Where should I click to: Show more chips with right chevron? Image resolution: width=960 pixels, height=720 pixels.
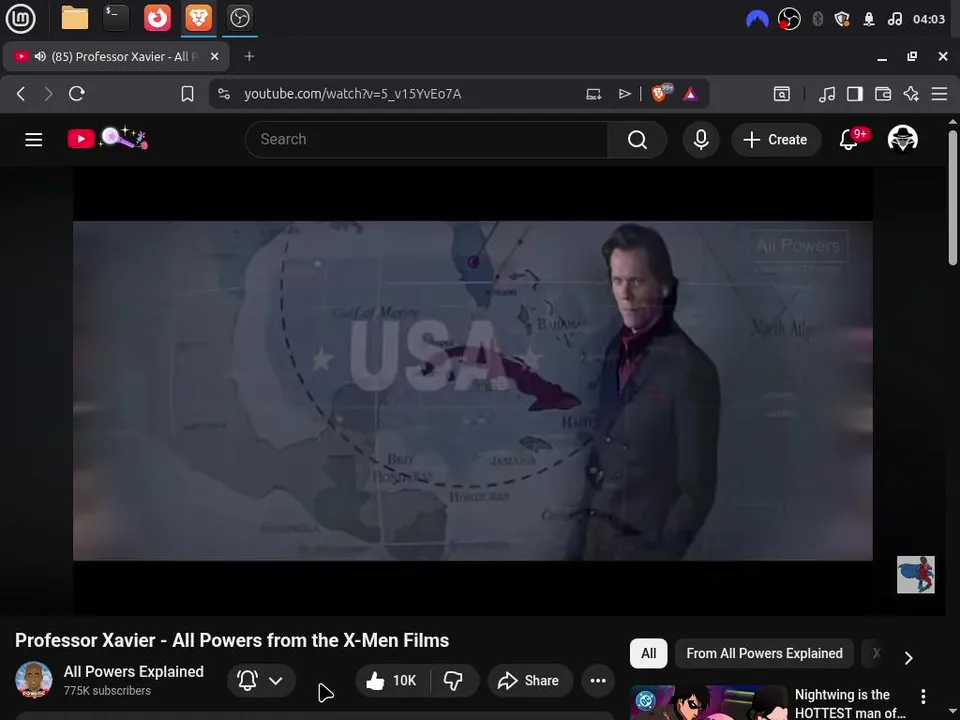coord(909,658)
